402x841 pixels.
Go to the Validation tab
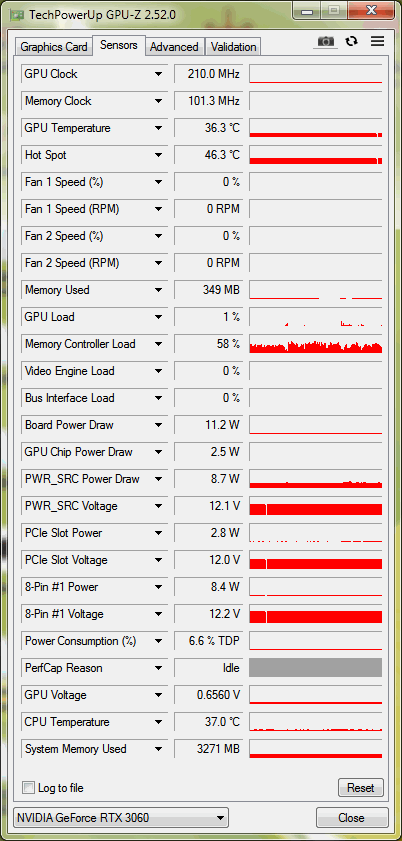click(x=233, y=47)
